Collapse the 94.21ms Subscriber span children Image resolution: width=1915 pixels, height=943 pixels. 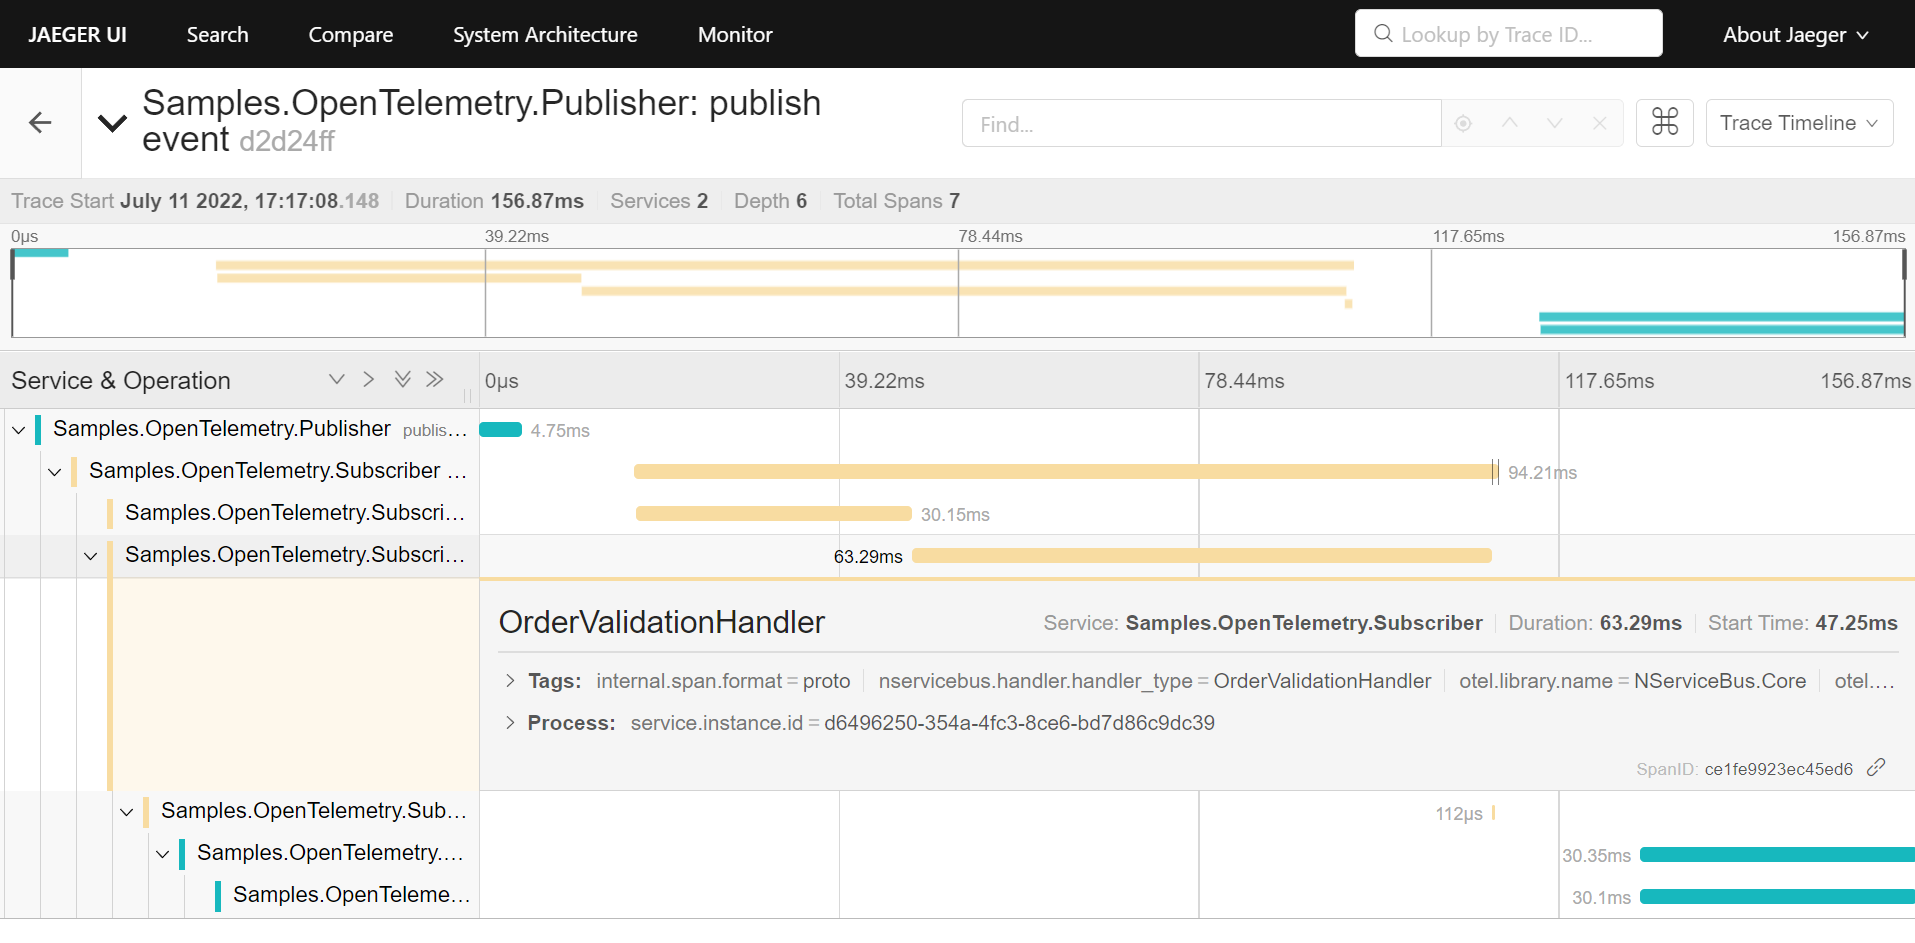point(55,472)
